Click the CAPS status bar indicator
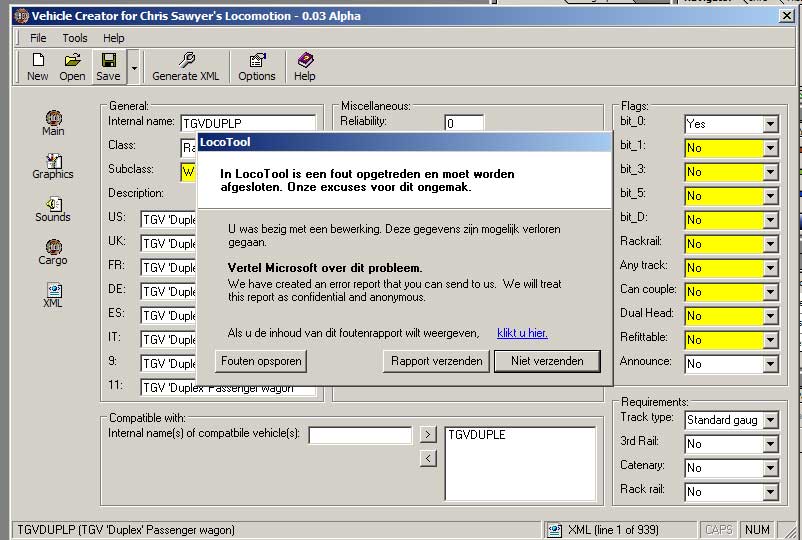Viewport: 802px width, 540px height. click(719, 530)
